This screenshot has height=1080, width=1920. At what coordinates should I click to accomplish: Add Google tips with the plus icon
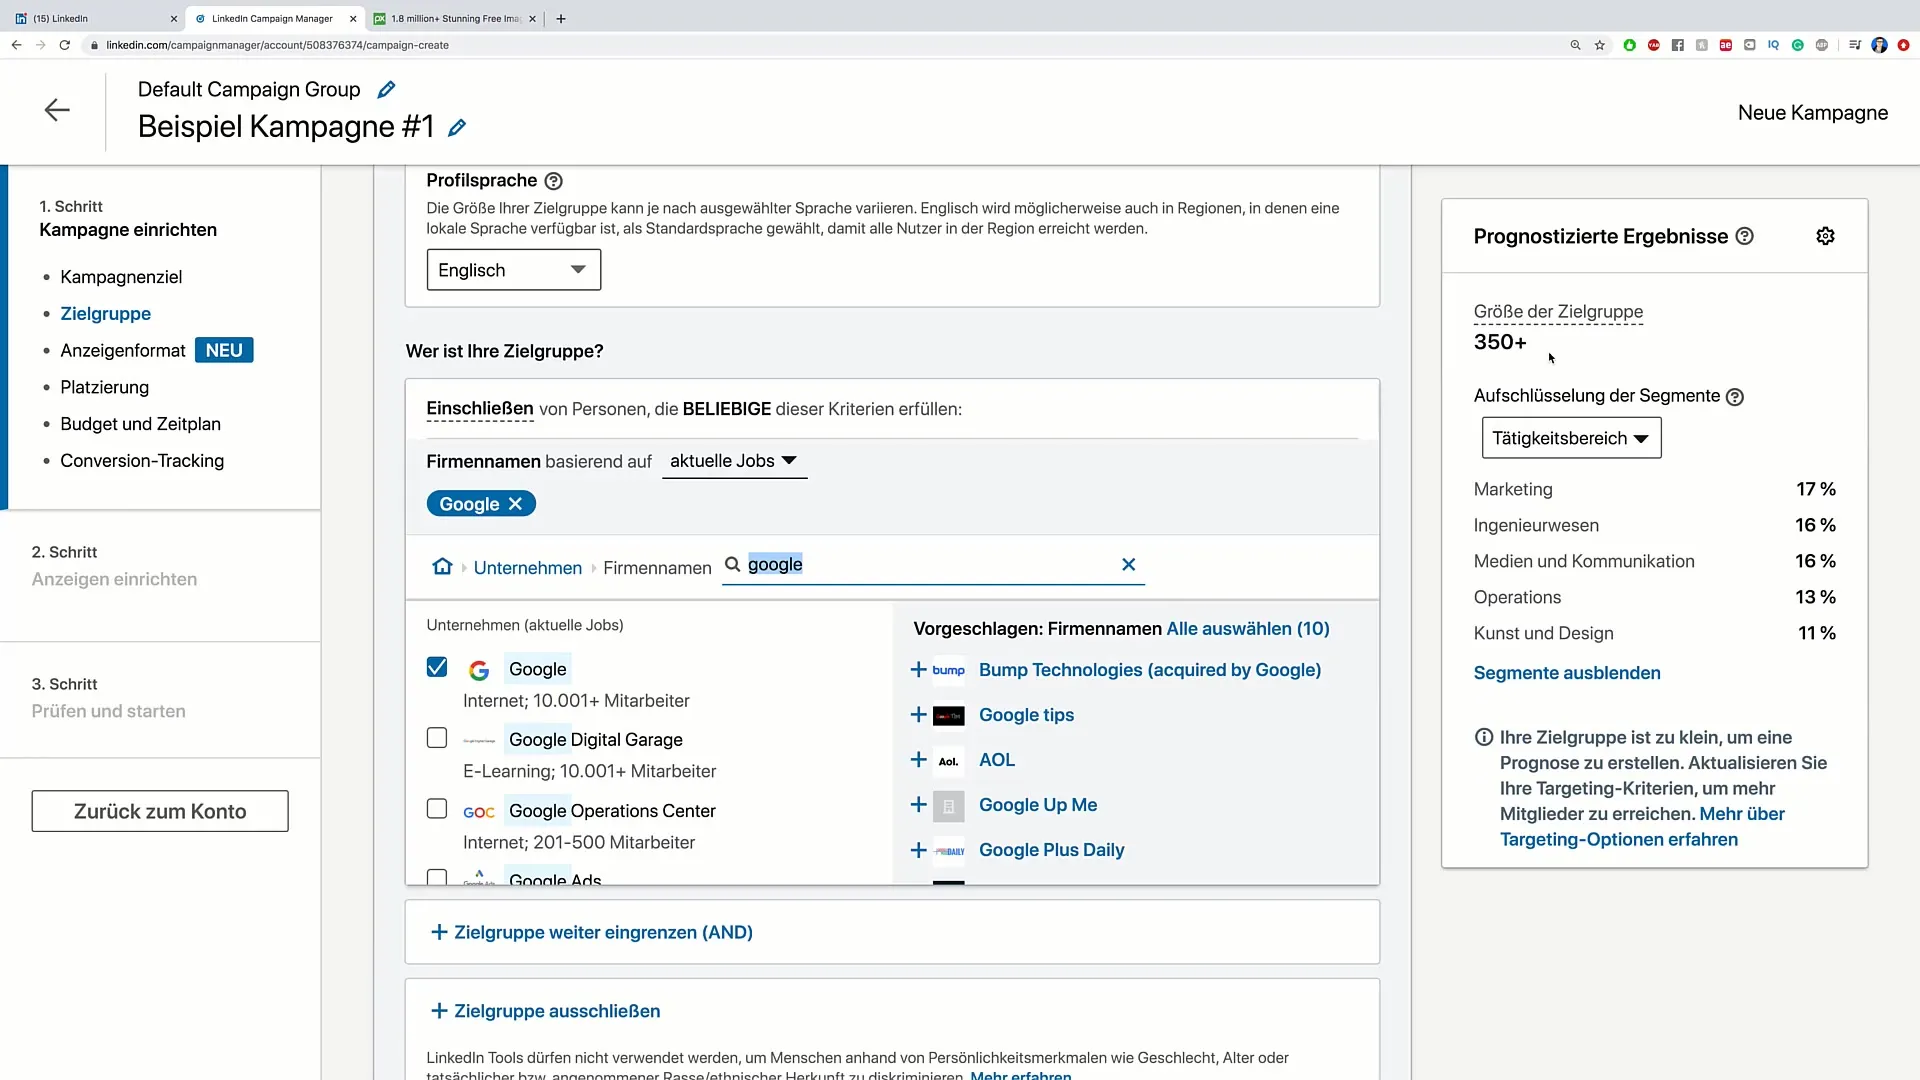[918, 715]
